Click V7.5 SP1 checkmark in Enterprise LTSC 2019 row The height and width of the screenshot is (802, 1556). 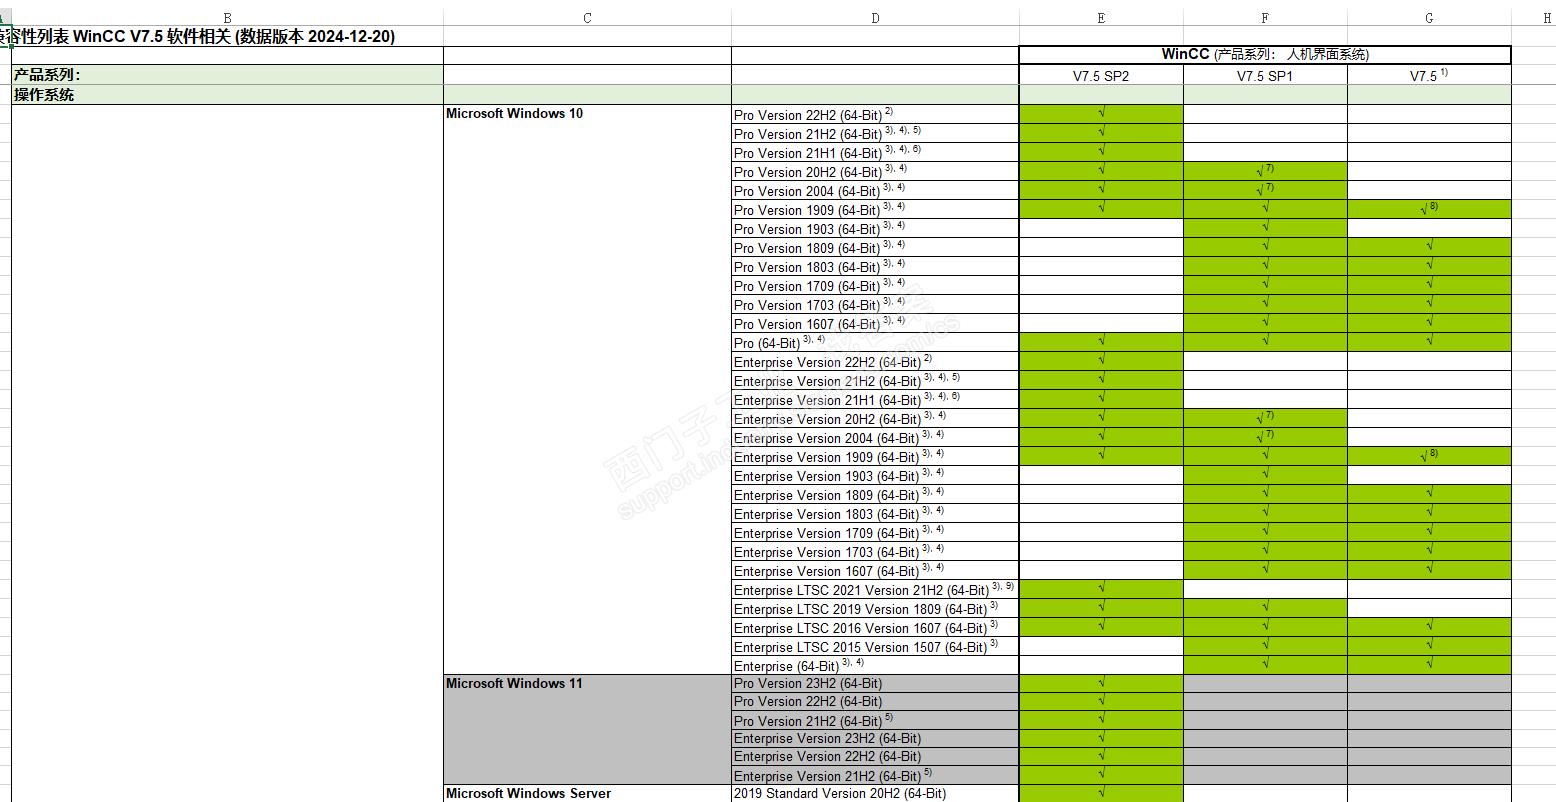[x=1265, y=608]
